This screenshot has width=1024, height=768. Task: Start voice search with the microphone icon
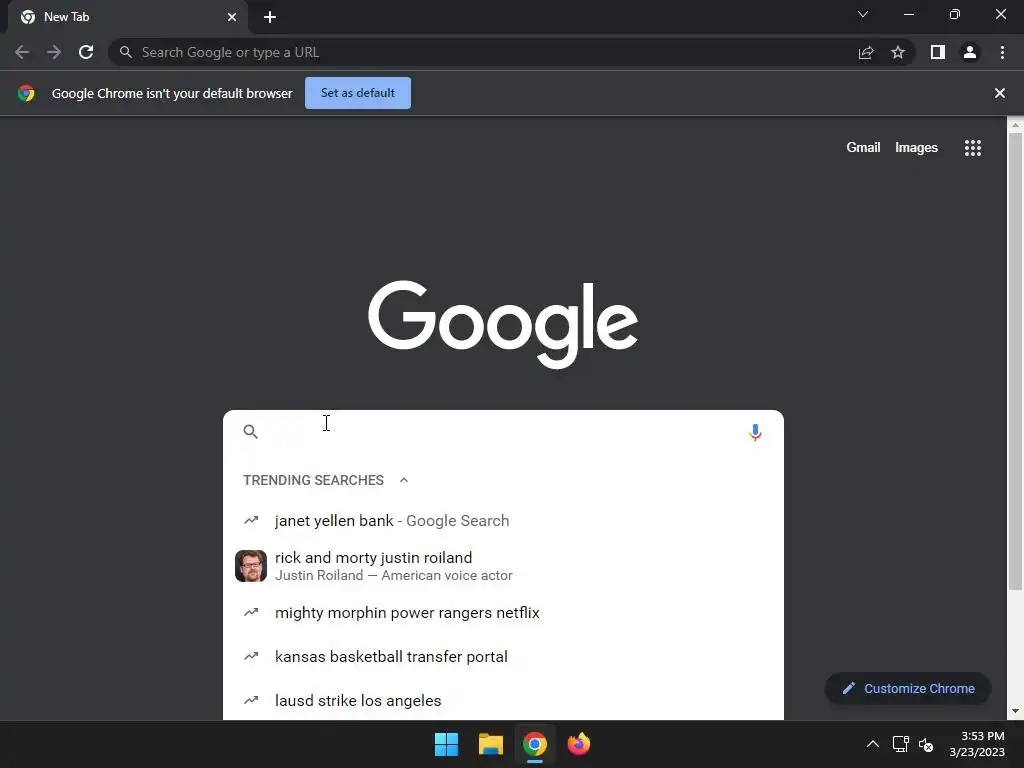755,432
